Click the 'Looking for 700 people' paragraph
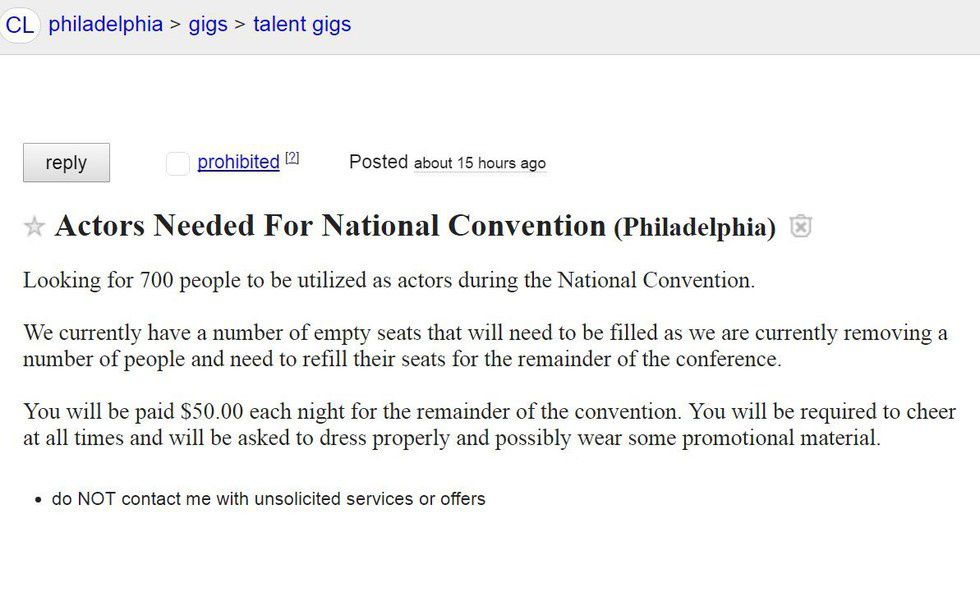The width and height of the screenshot is (980, 615). [388, 280]
